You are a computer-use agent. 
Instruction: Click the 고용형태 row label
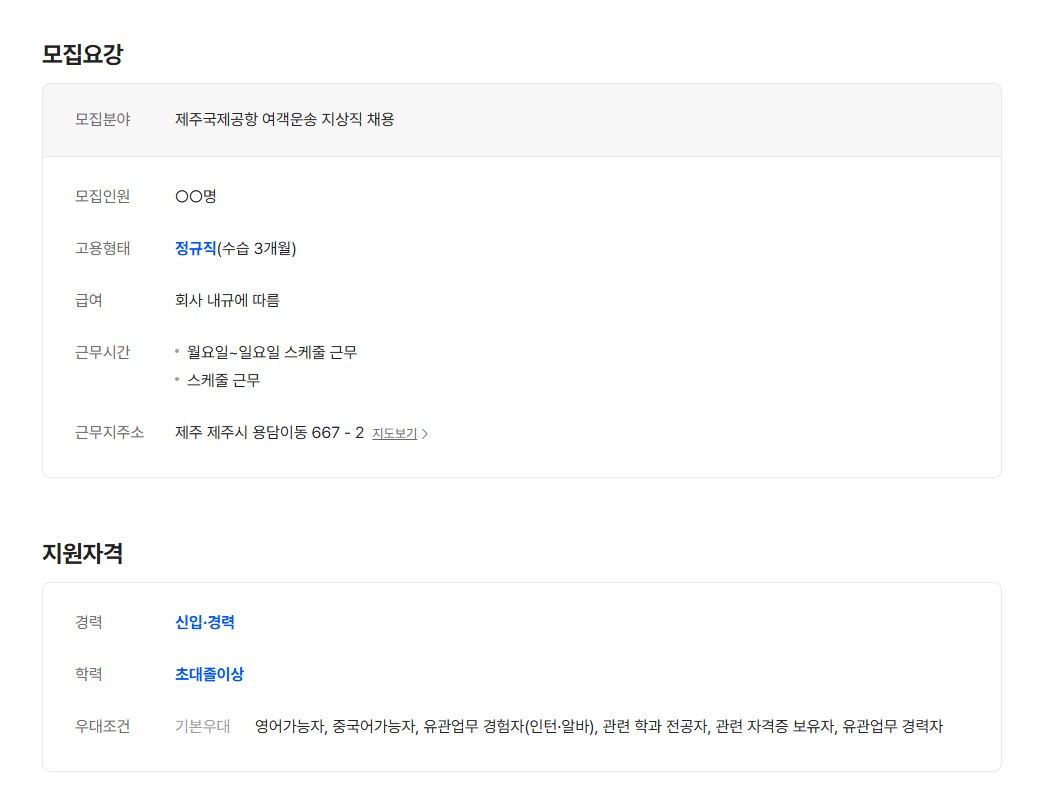(x=102, y=248)
